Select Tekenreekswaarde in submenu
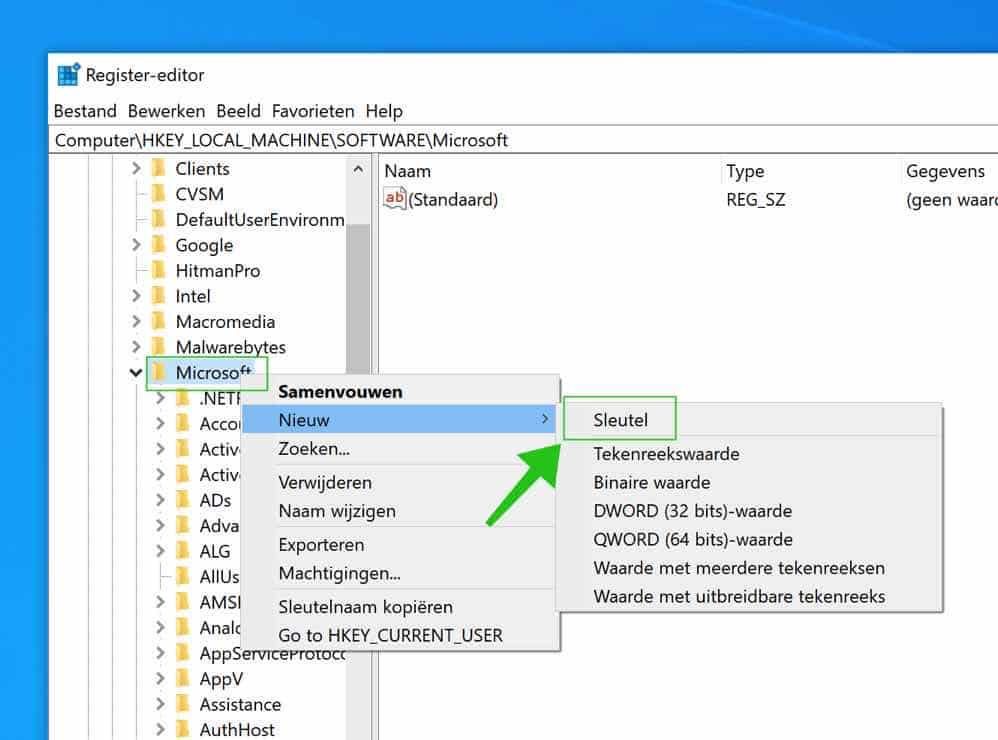 (x=750, y=454)
